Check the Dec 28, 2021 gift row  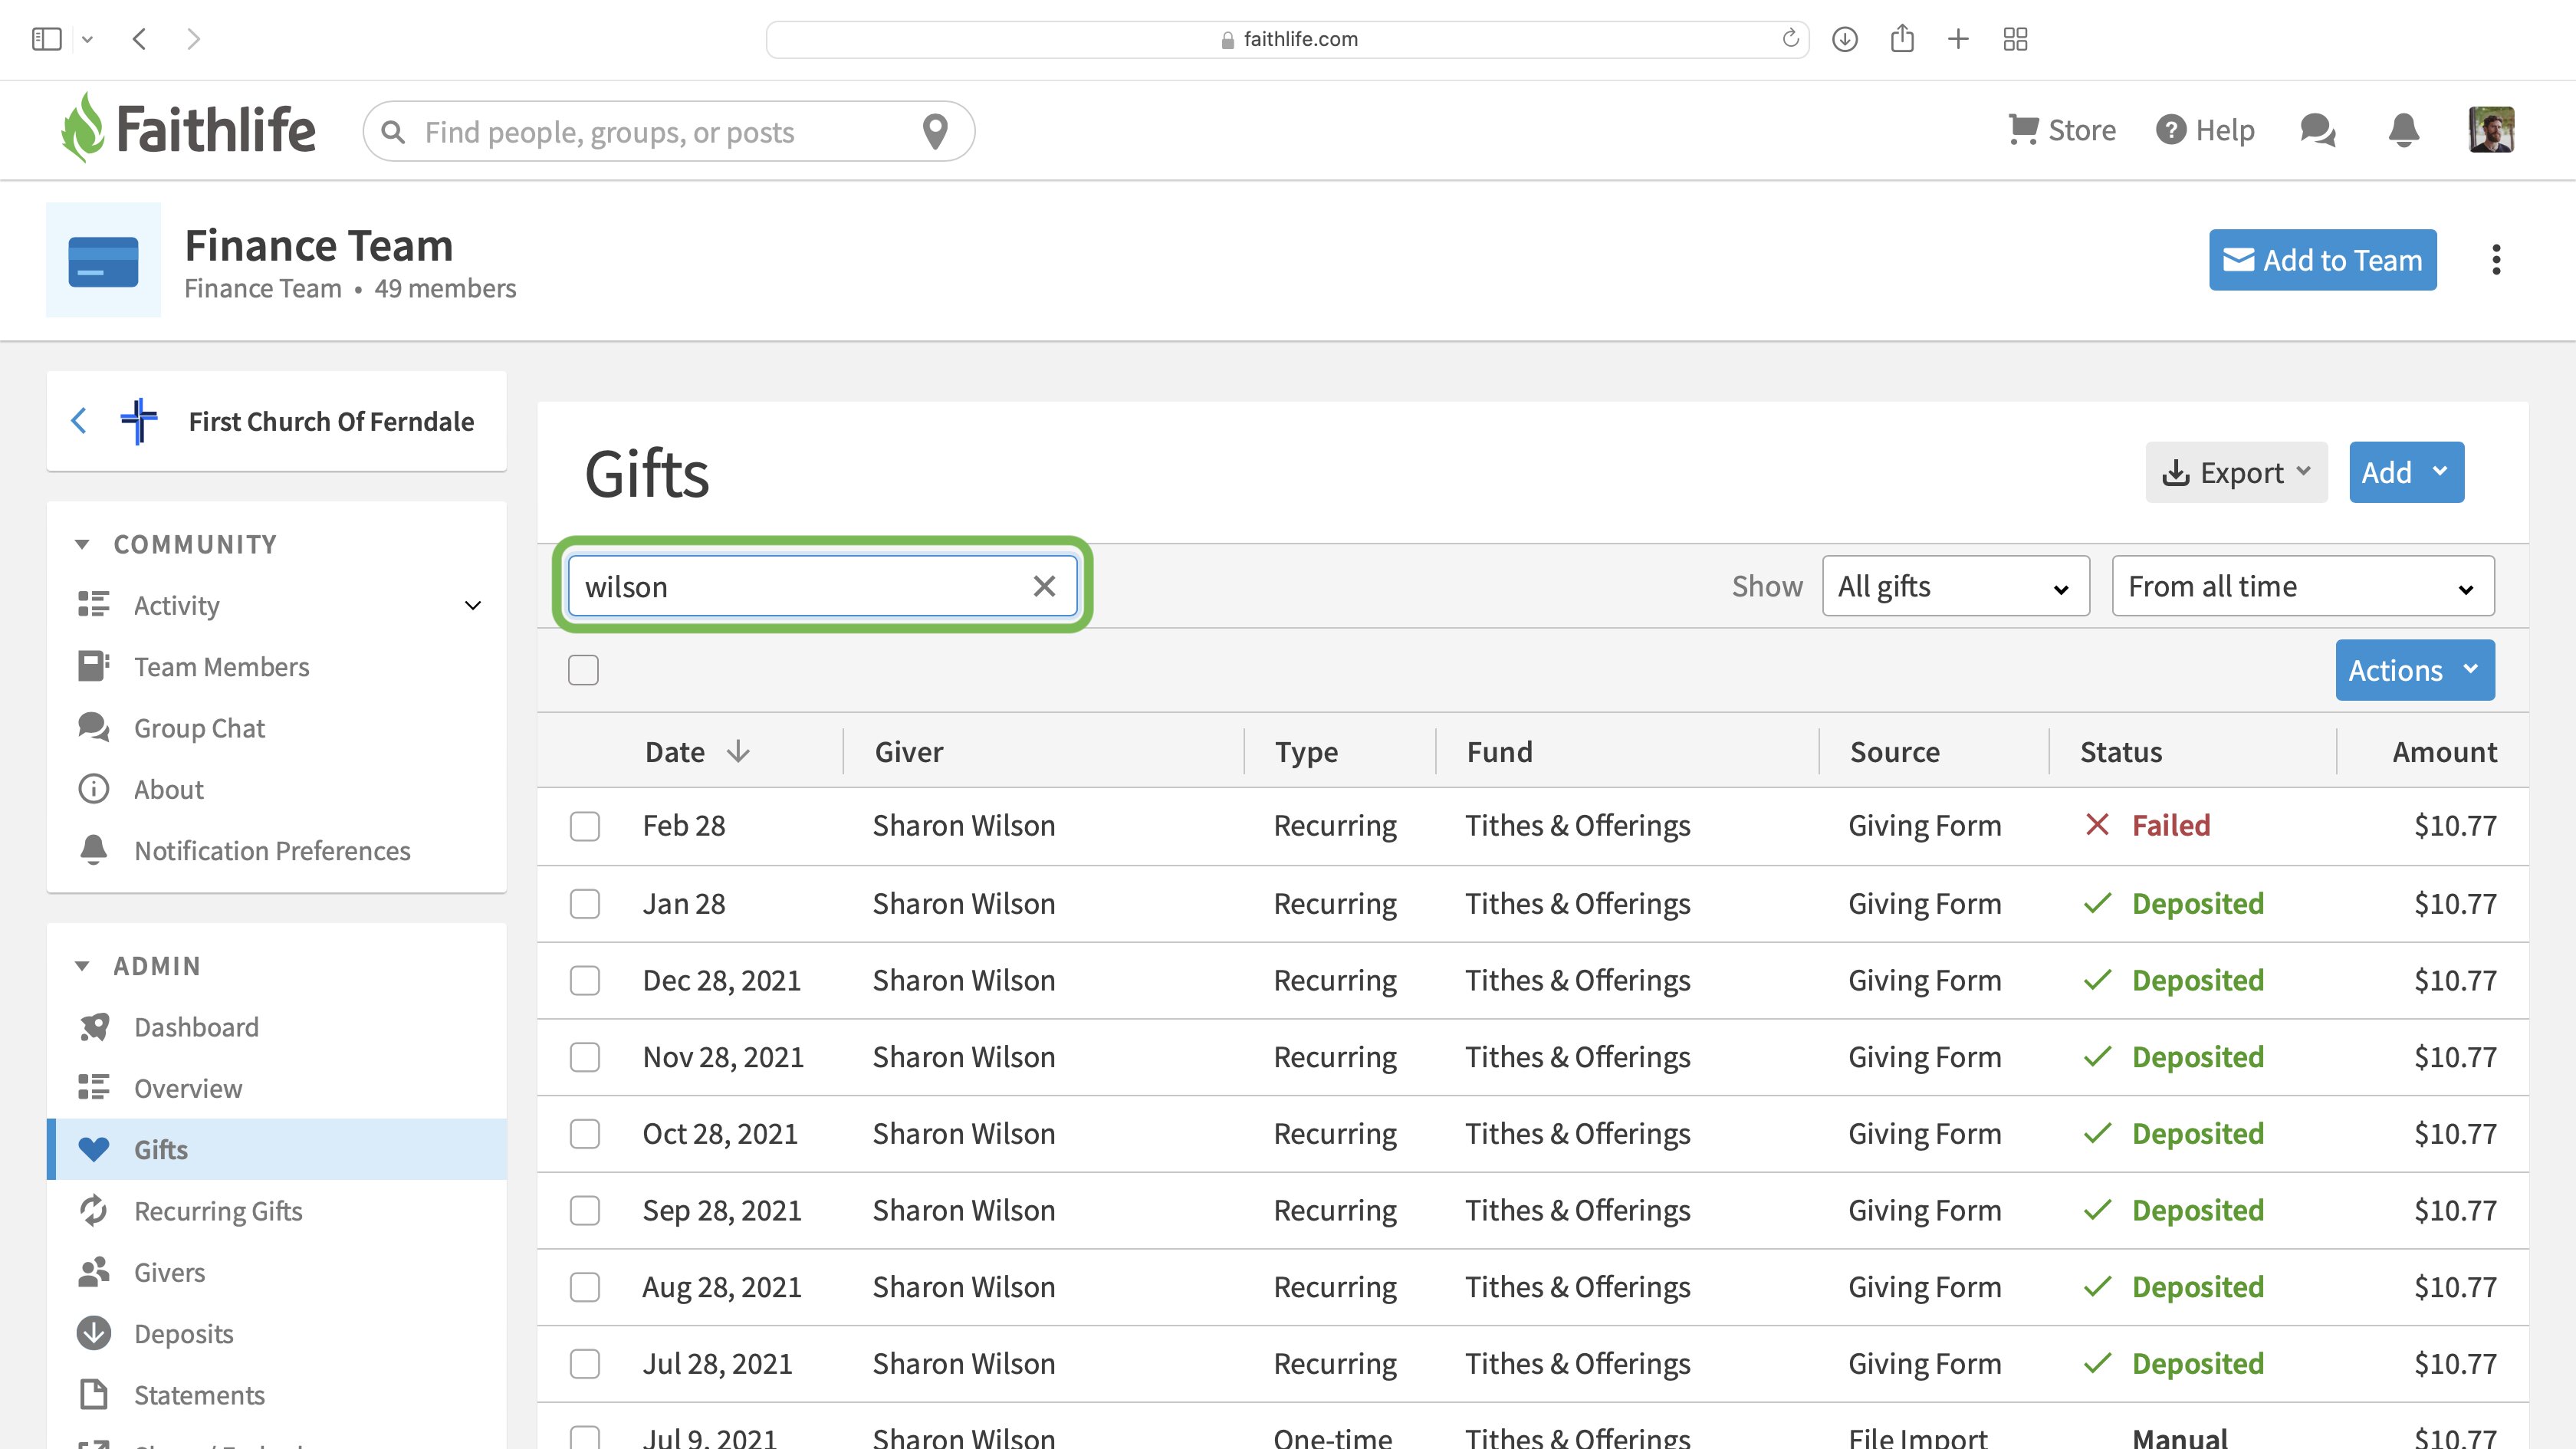click(585, 980)
